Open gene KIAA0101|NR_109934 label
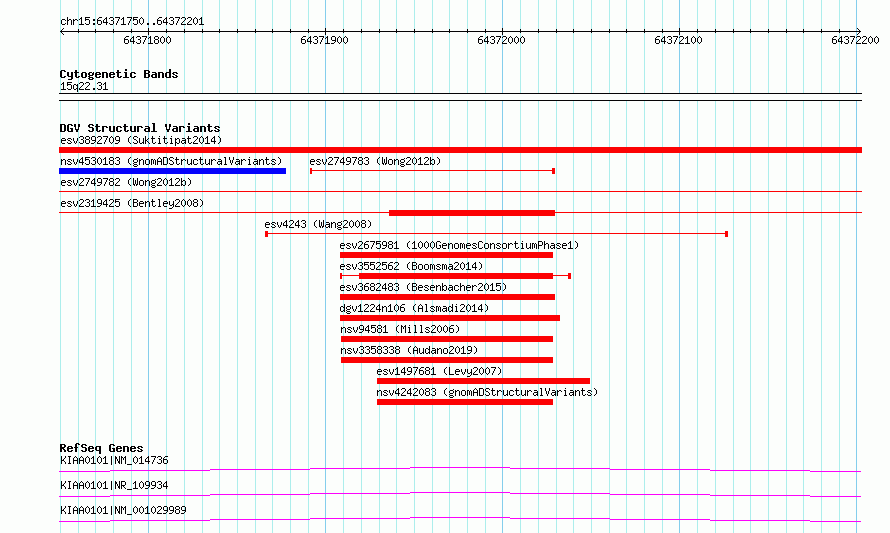 tap(114, 485)
